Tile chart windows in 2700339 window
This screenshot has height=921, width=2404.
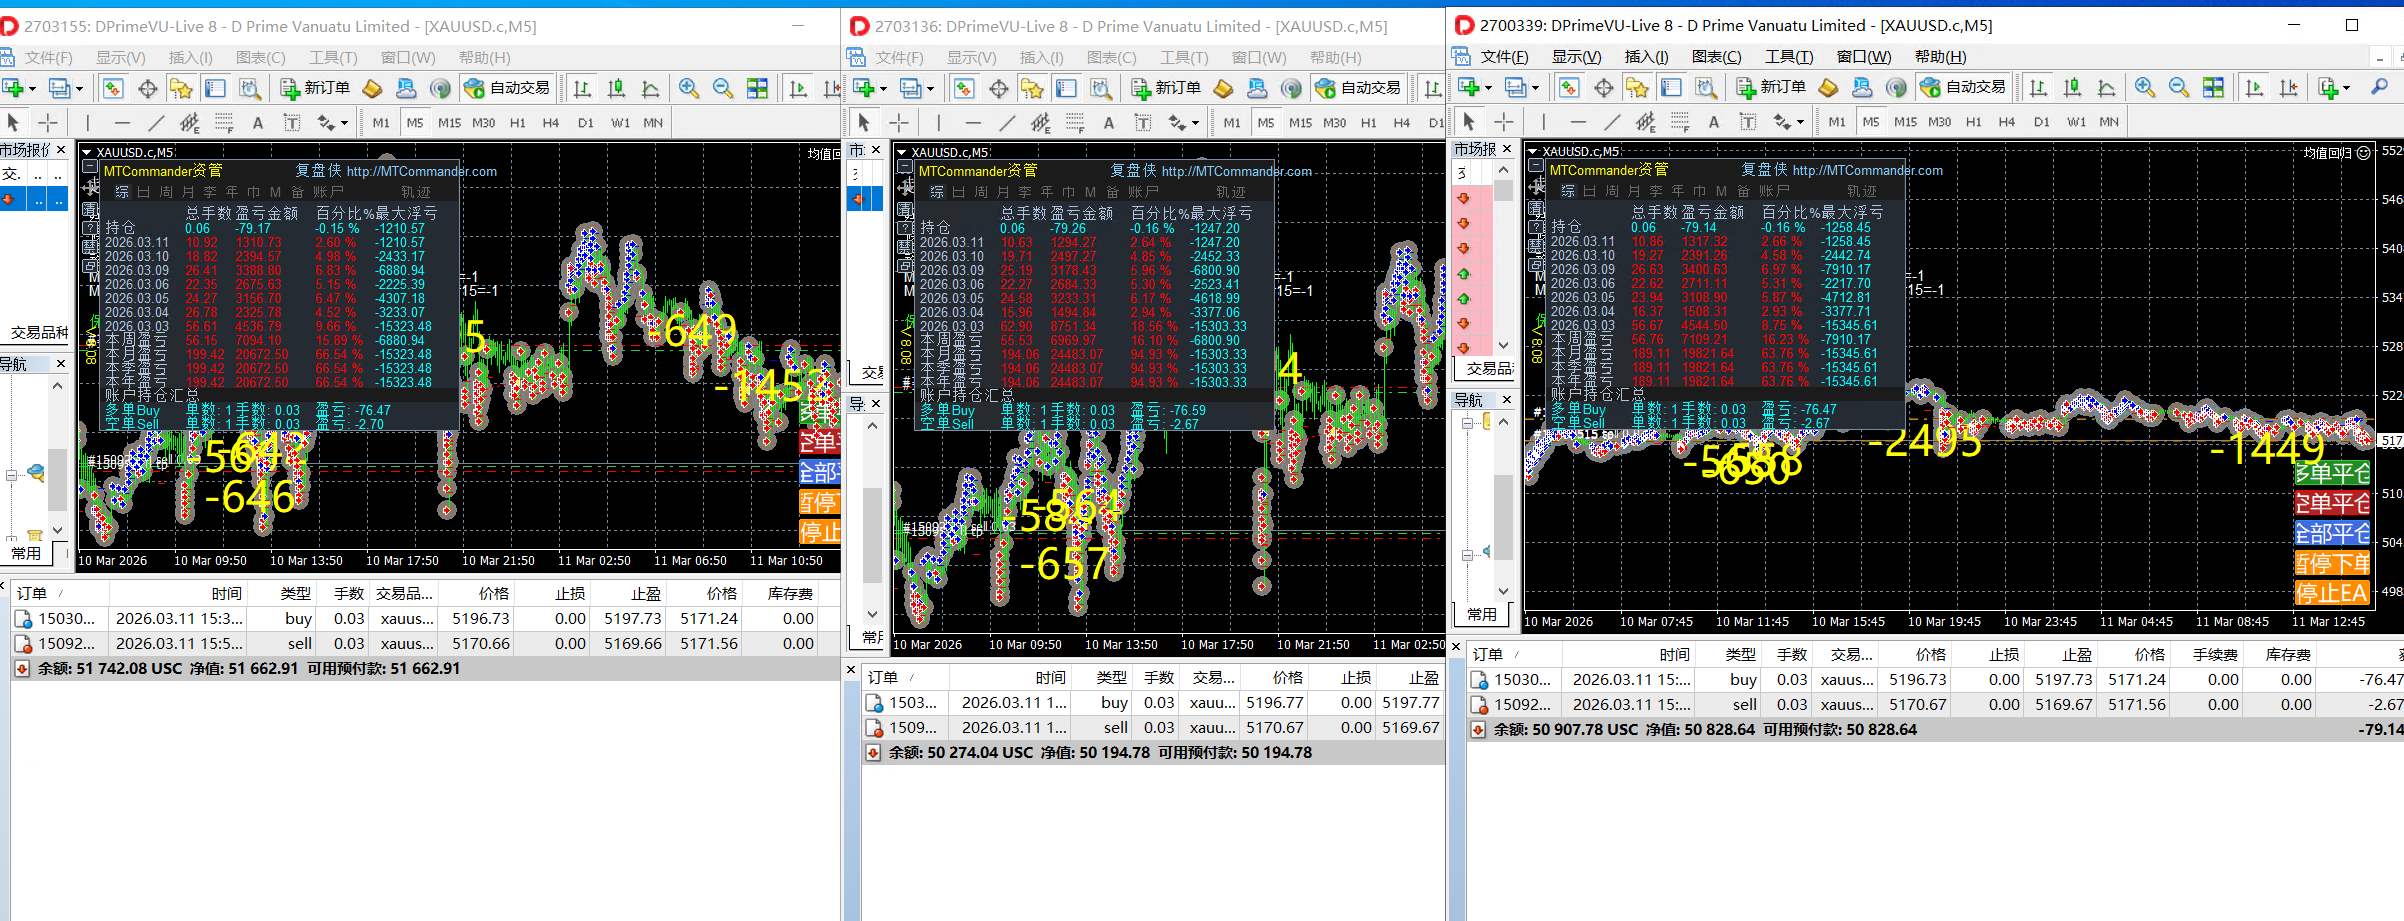(2214, 88)
